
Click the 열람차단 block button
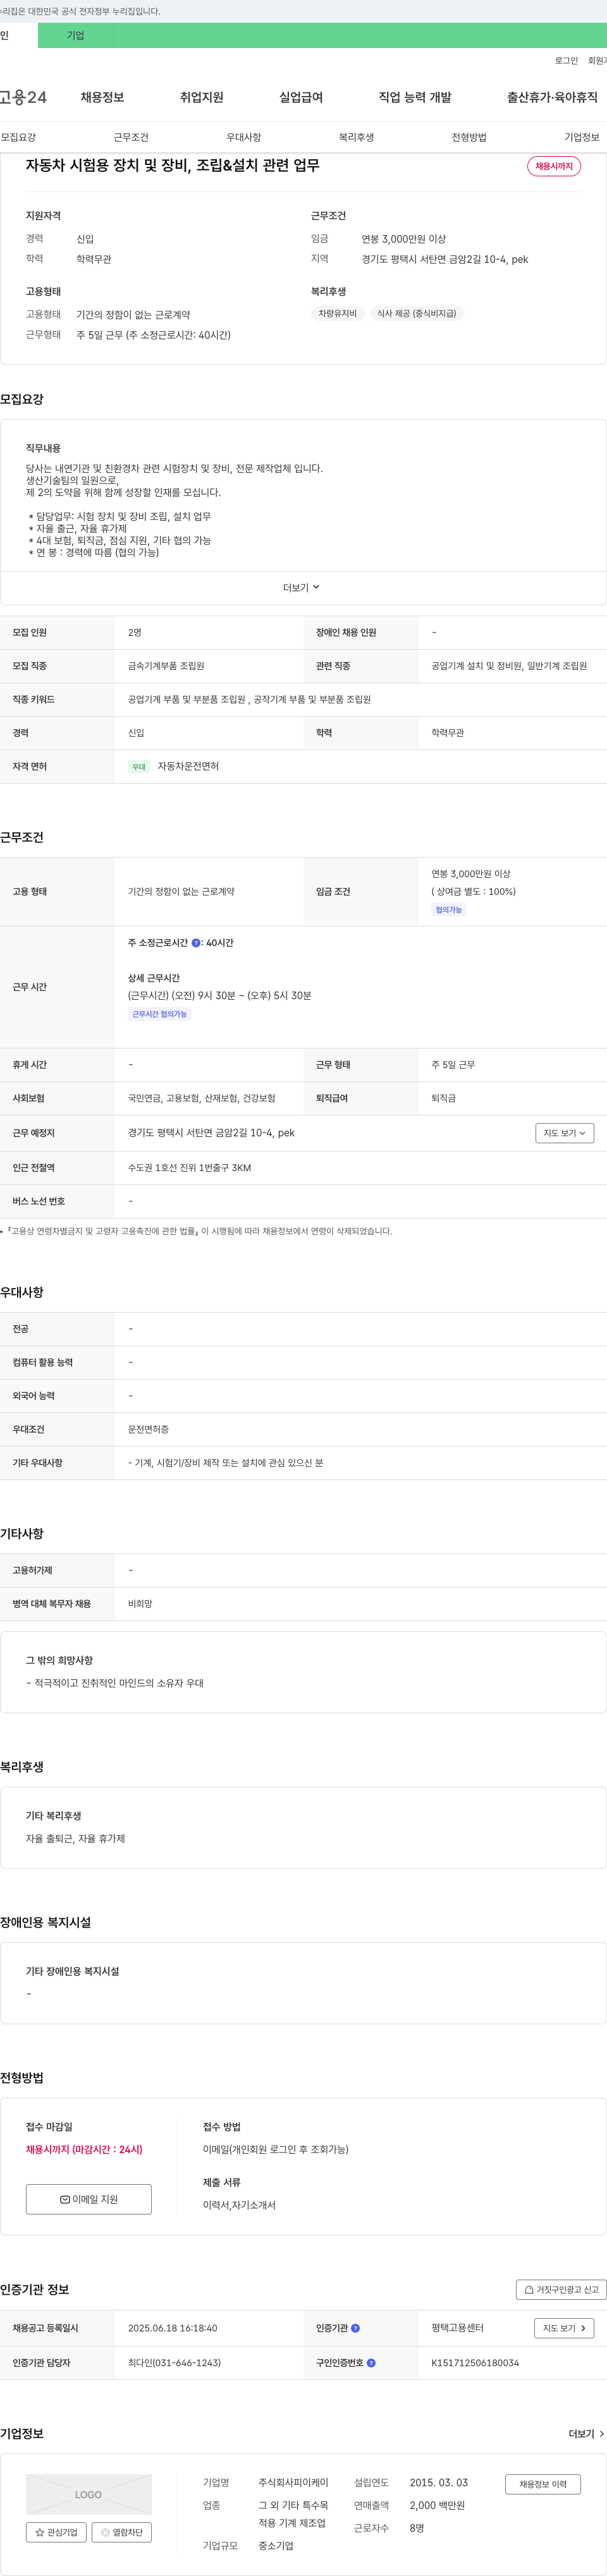[122, 2532]
